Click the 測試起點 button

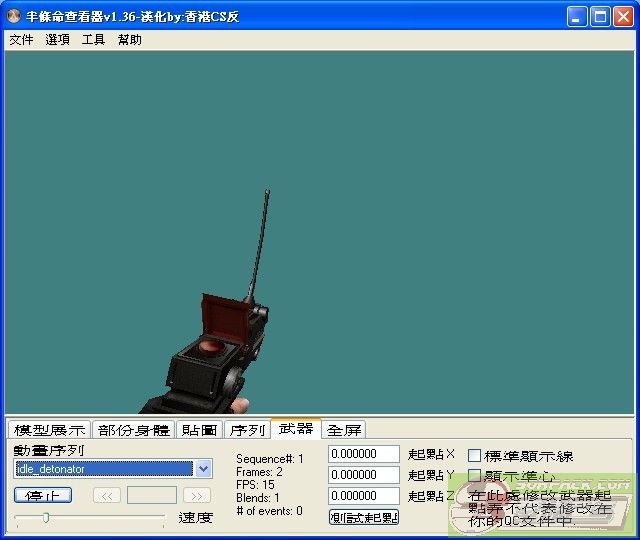(364, 518)
